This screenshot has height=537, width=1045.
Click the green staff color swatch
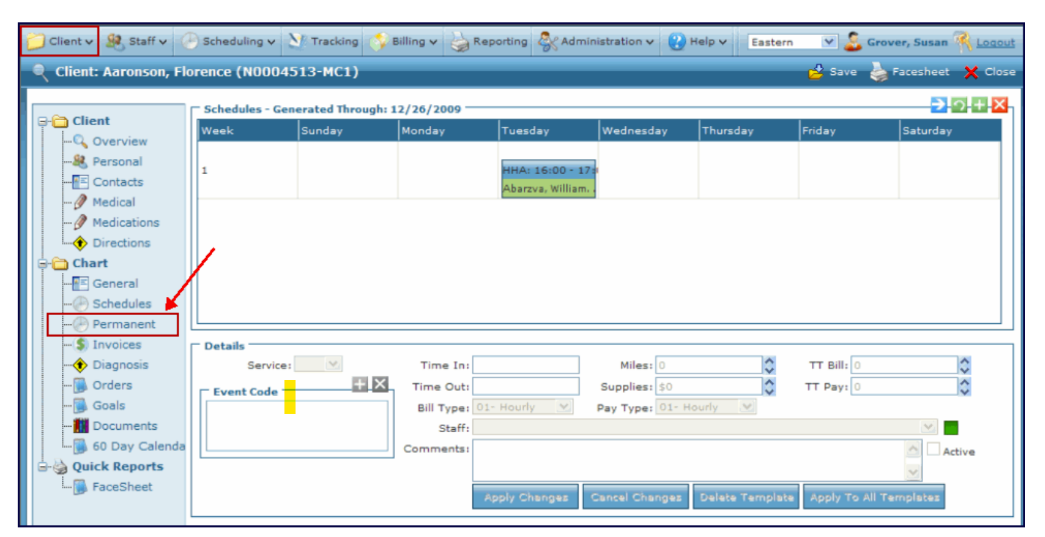[x=951, y=428]
